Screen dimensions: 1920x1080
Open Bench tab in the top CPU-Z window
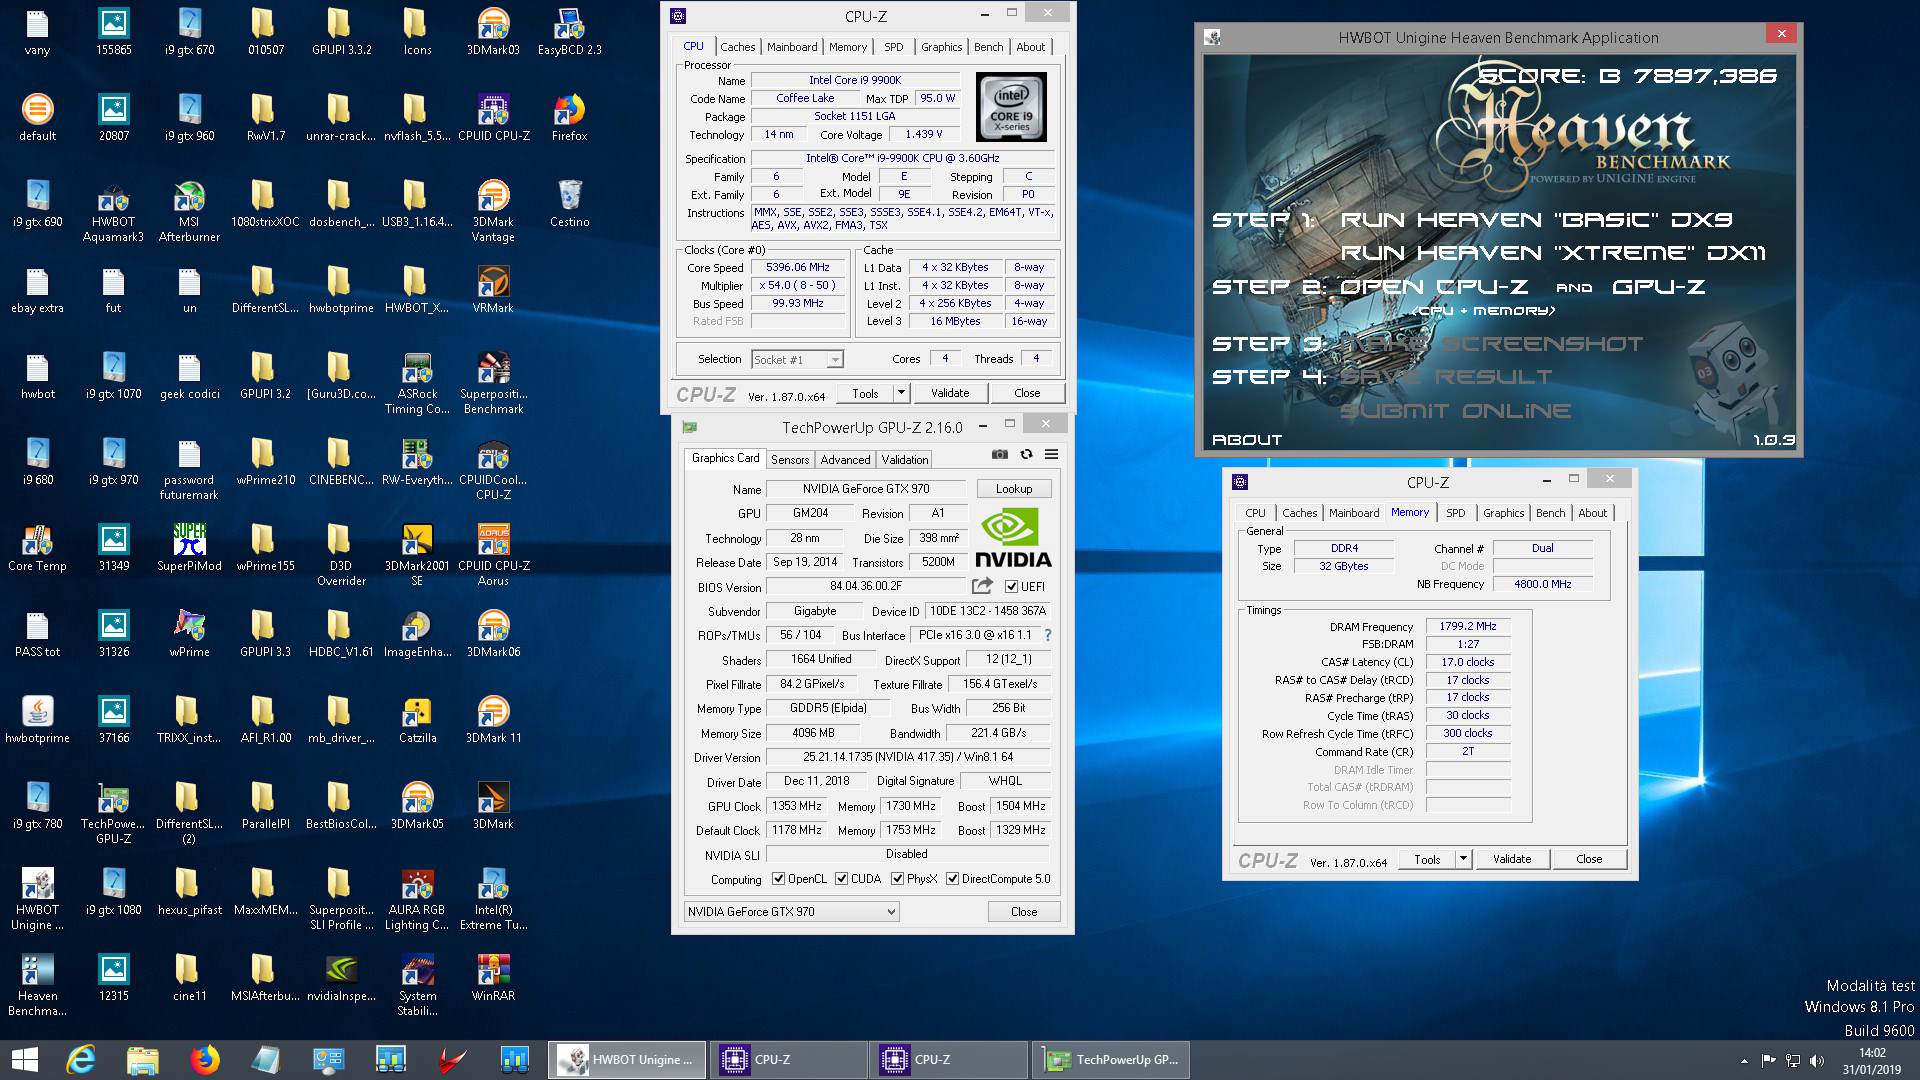click(x=988, y=47)
